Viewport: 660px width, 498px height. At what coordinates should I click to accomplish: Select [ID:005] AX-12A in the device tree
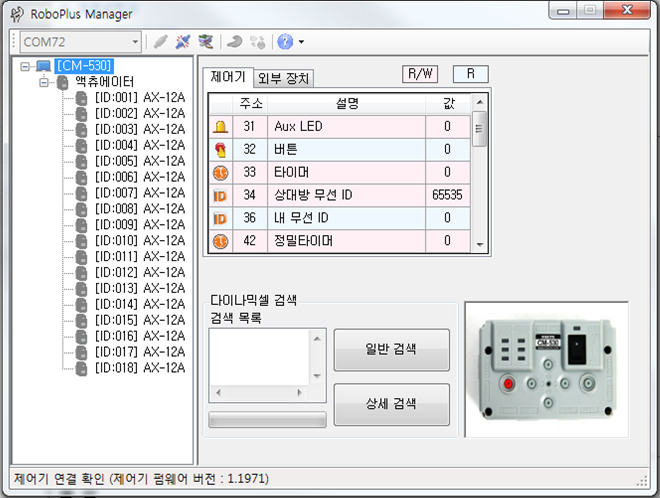coord(139,161)
